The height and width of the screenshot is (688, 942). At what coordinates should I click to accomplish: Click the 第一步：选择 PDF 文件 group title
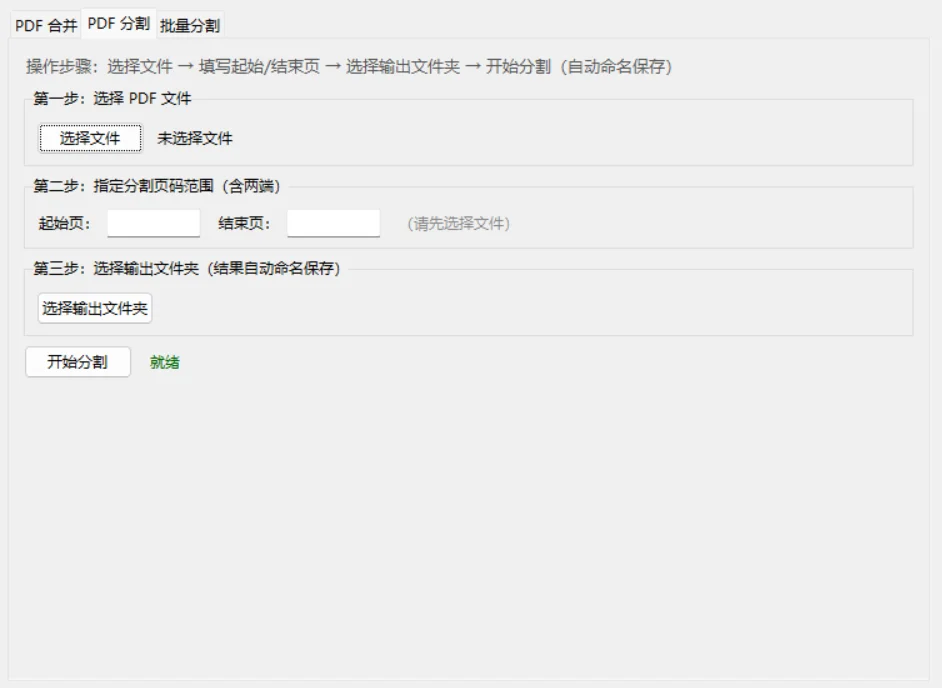[112, 99]
